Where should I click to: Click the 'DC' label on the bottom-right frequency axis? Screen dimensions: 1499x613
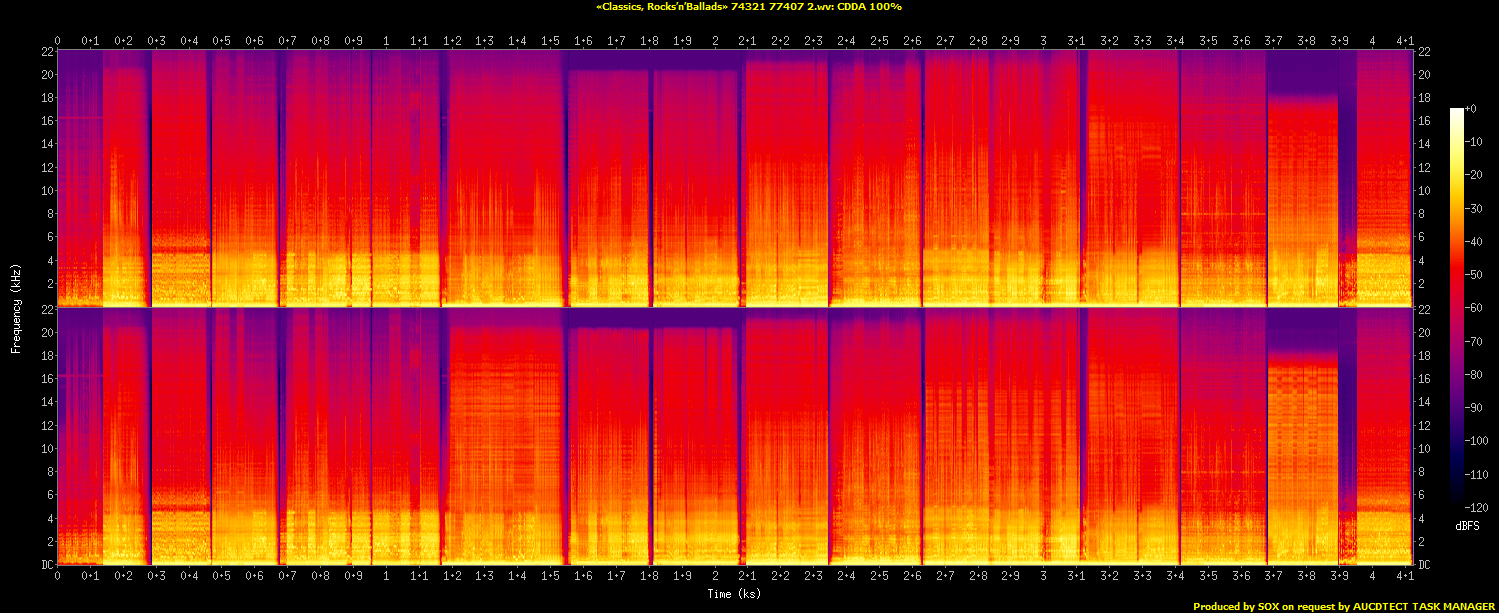point(1424,565)
